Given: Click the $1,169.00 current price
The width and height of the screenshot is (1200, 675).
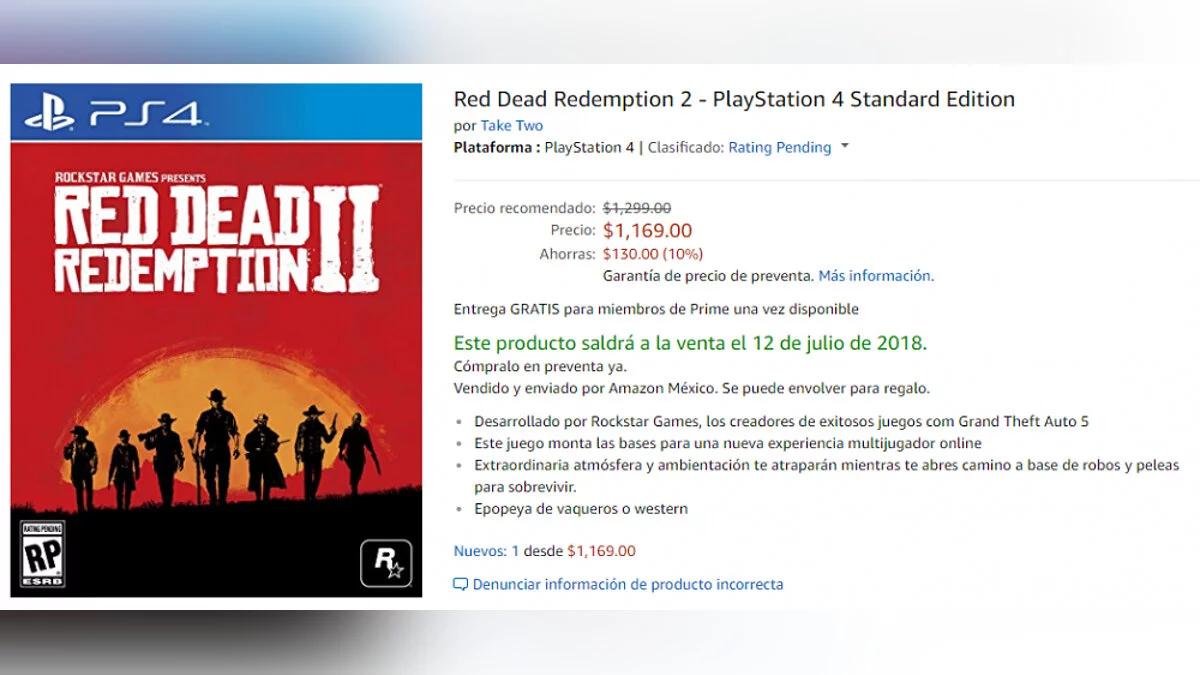Looking at the screenshot, I should [x=647, y=231].
